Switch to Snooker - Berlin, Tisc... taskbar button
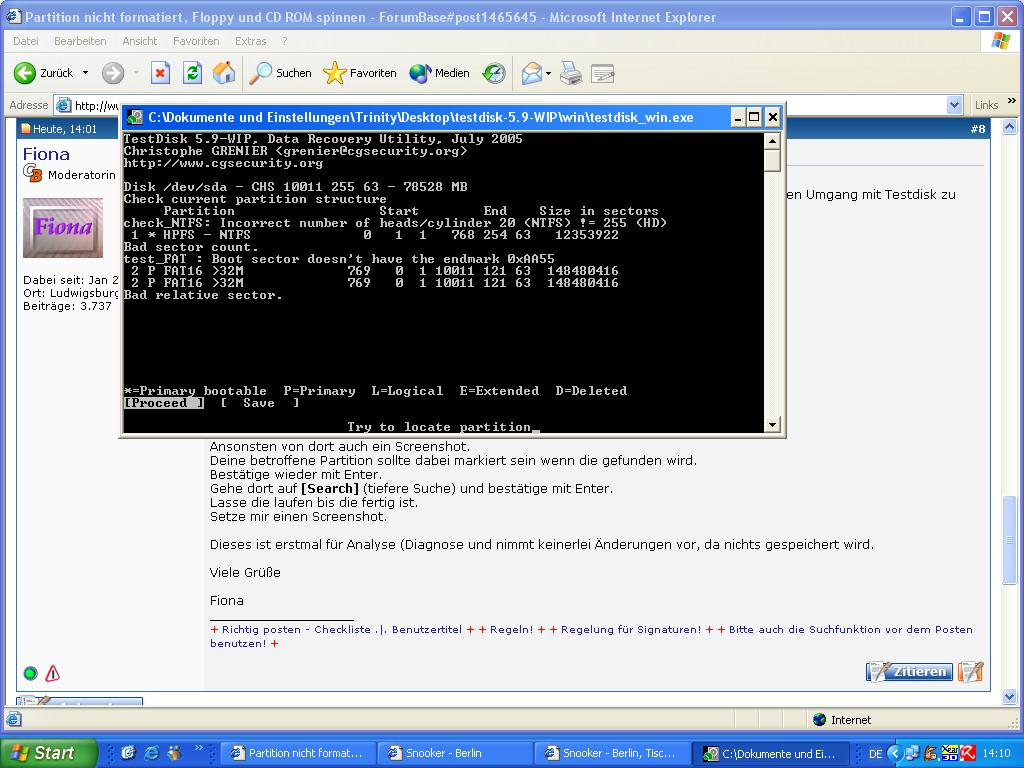Screen dimensions: 1024x768 tap(613, 753)
